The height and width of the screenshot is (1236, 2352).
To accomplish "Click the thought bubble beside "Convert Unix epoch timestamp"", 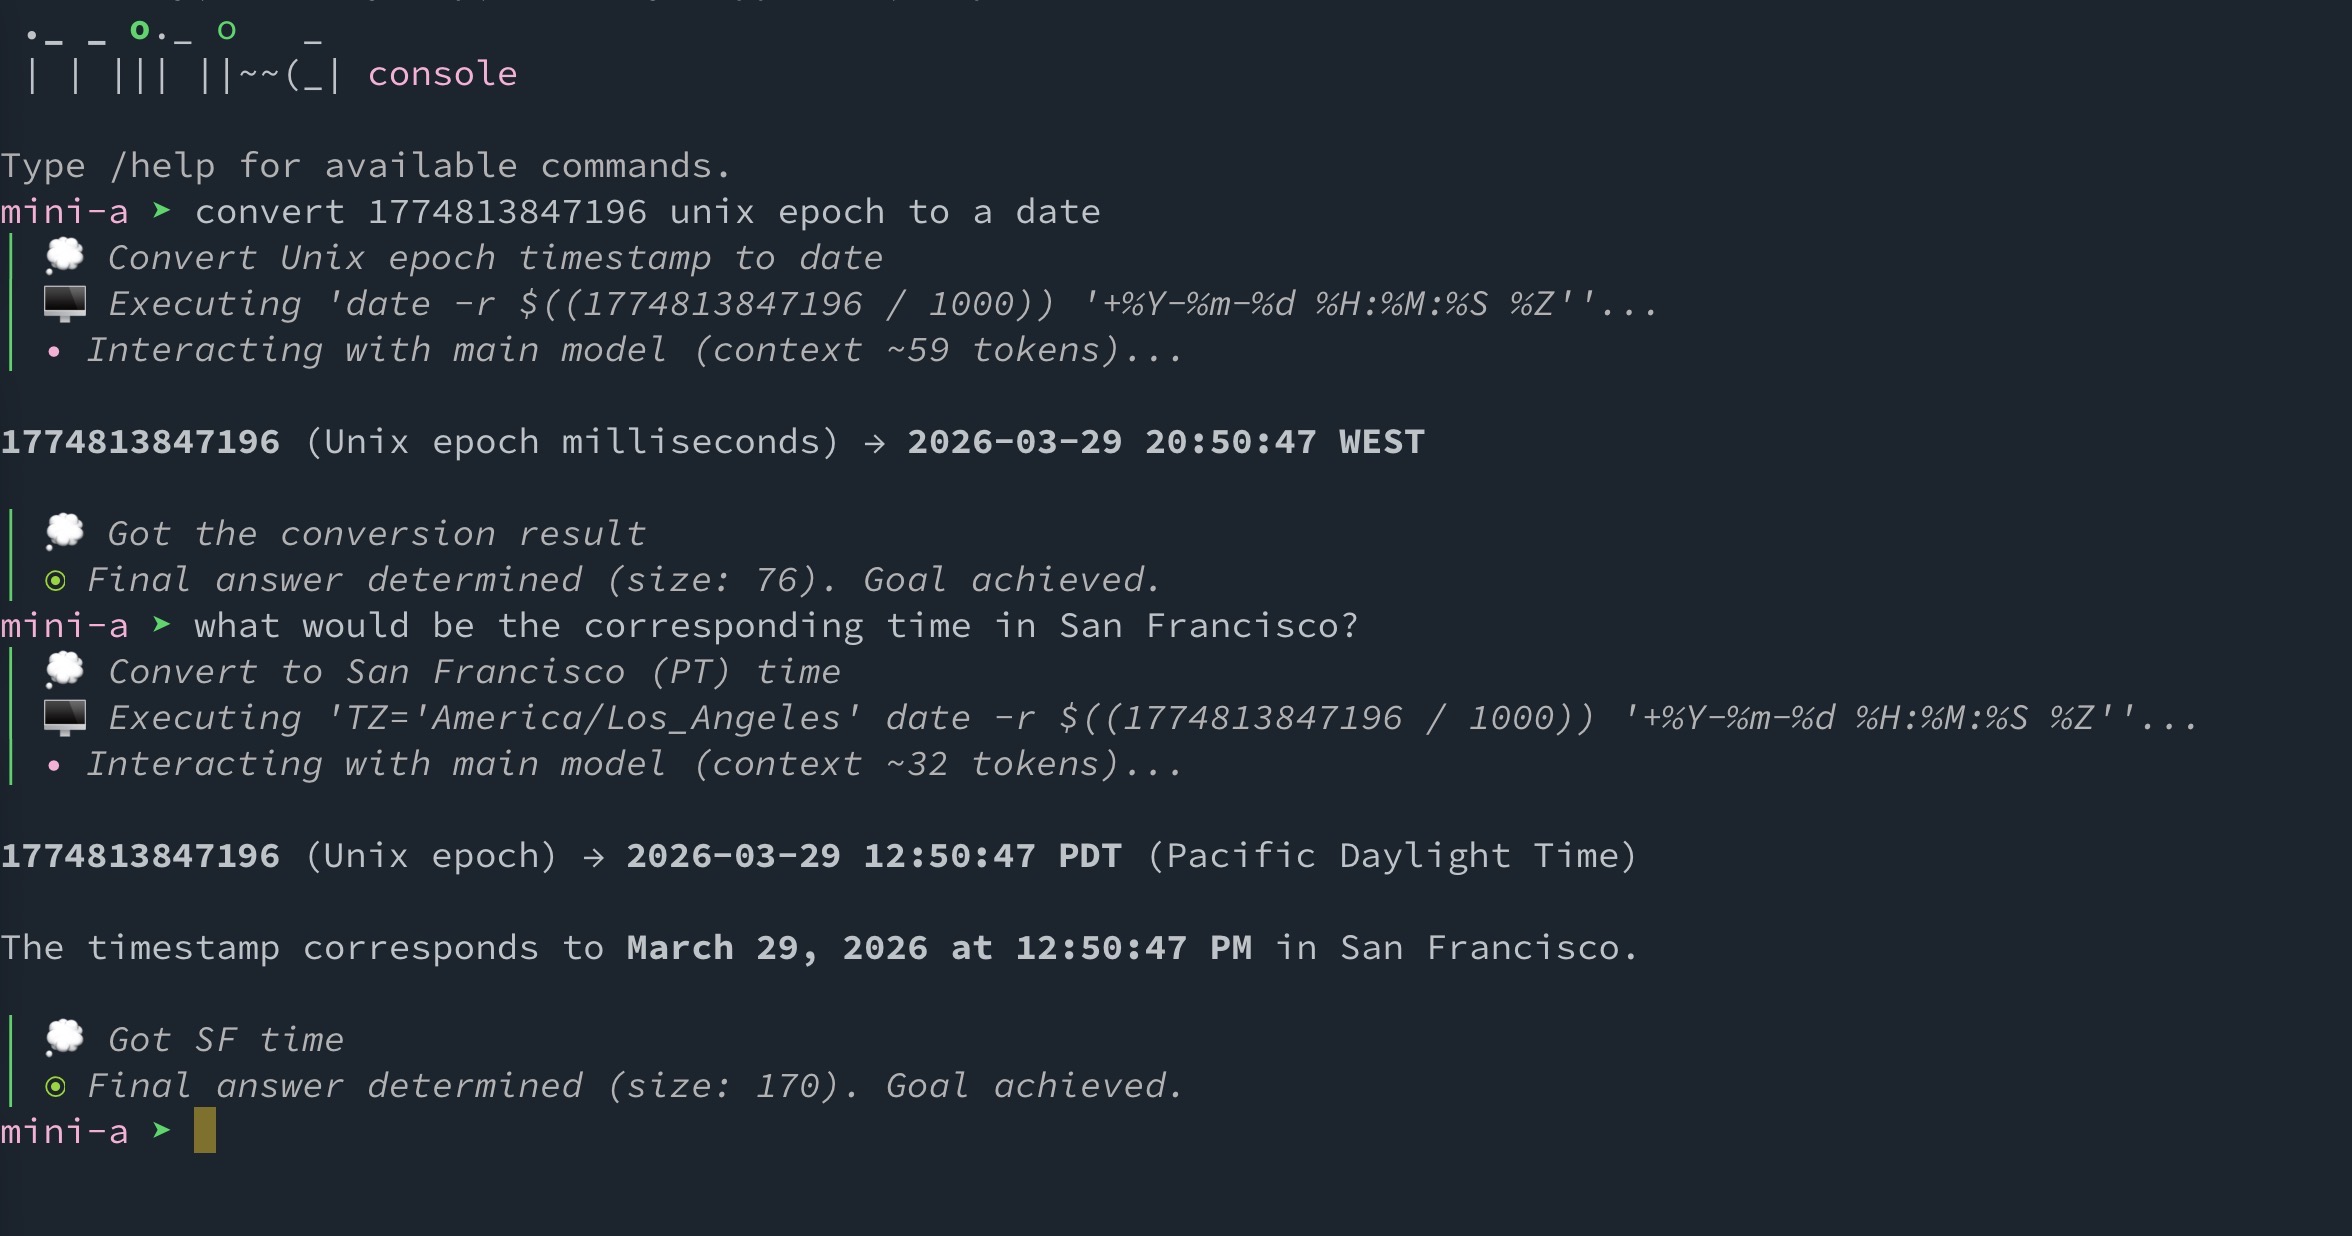I will [65, 256].
